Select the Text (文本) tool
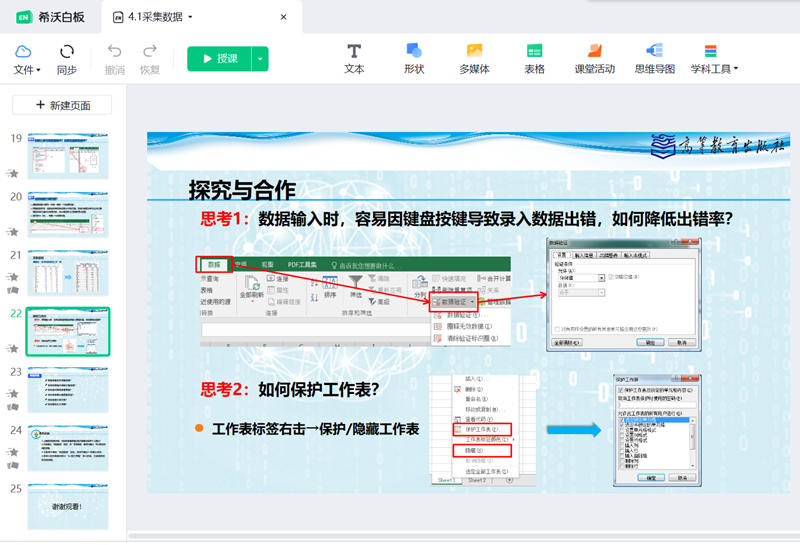The width and height of the screenshot is (800, 545). [x=354, y=59]
